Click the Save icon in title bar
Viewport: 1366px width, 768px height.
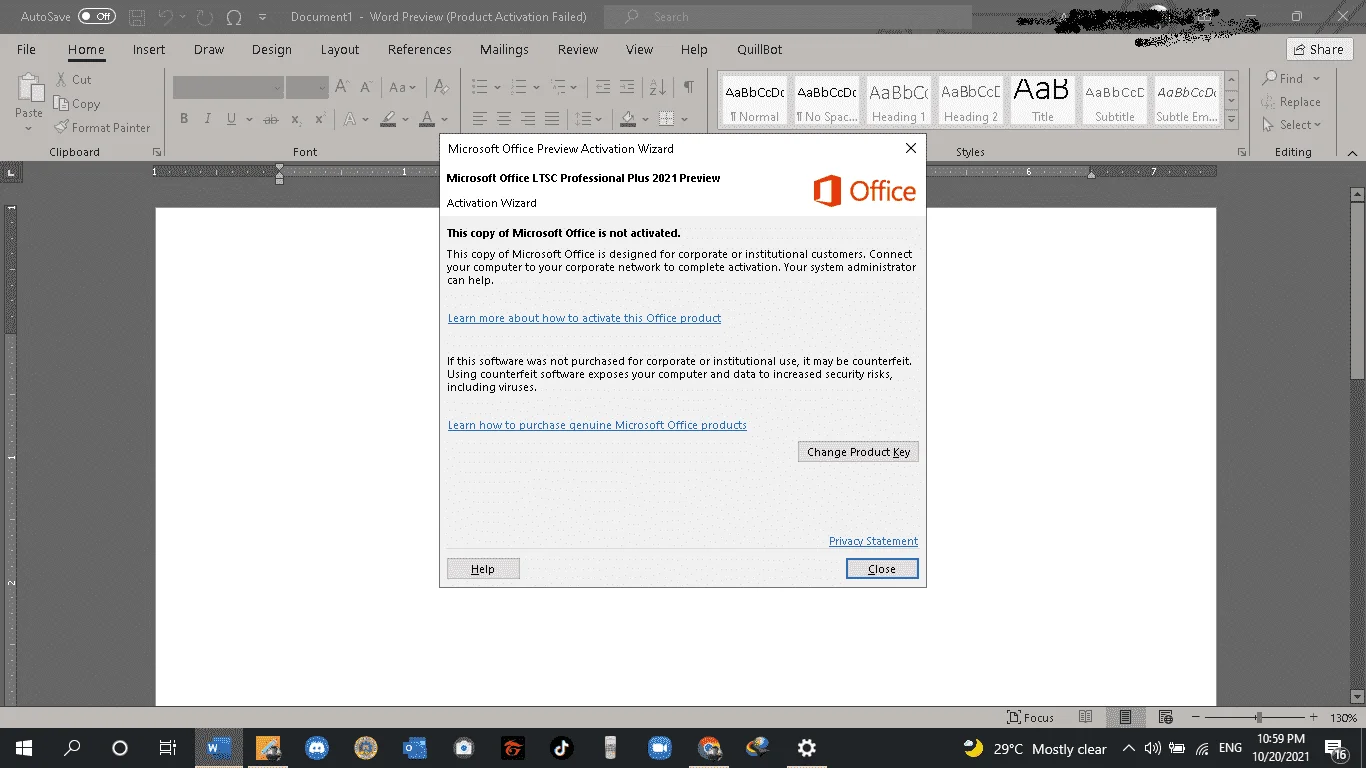[x=137, y=17]
